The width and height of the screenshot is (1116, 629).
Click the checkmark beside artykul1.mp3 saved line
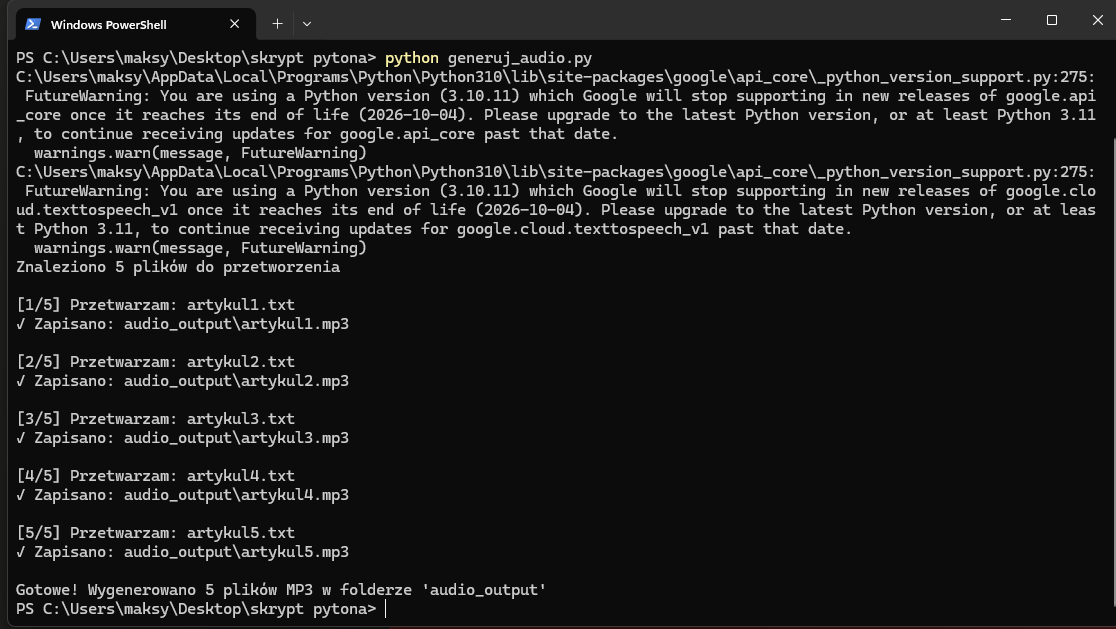click(x=22, y=323)
